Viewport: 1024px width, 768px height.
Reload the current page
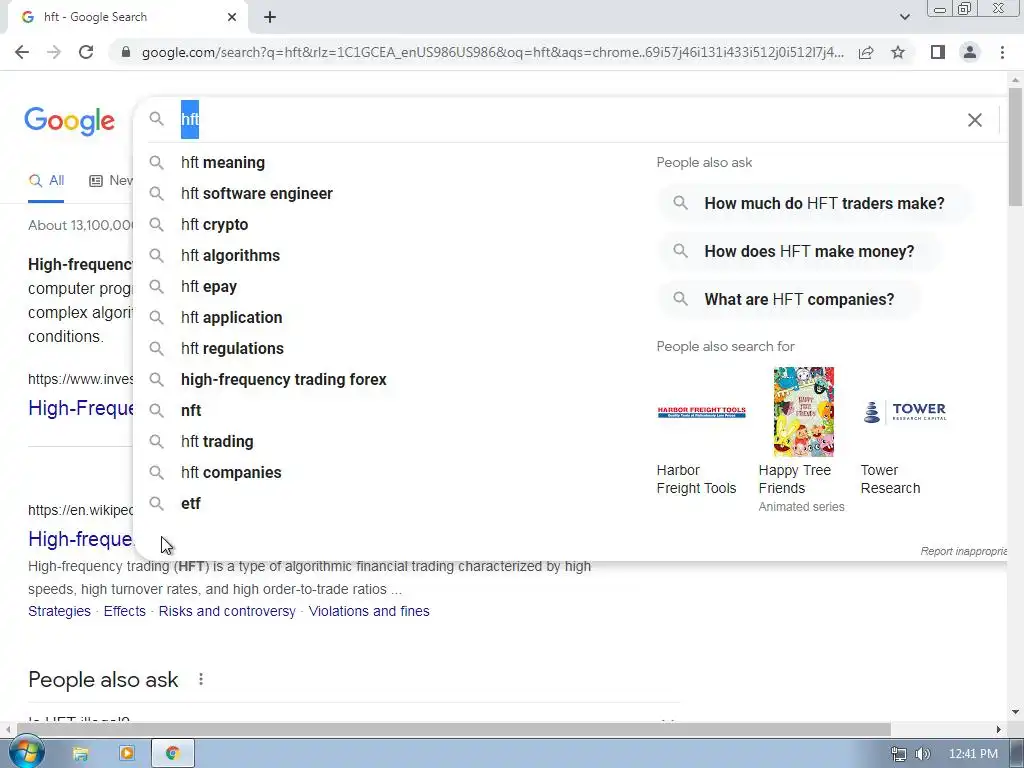86,52
